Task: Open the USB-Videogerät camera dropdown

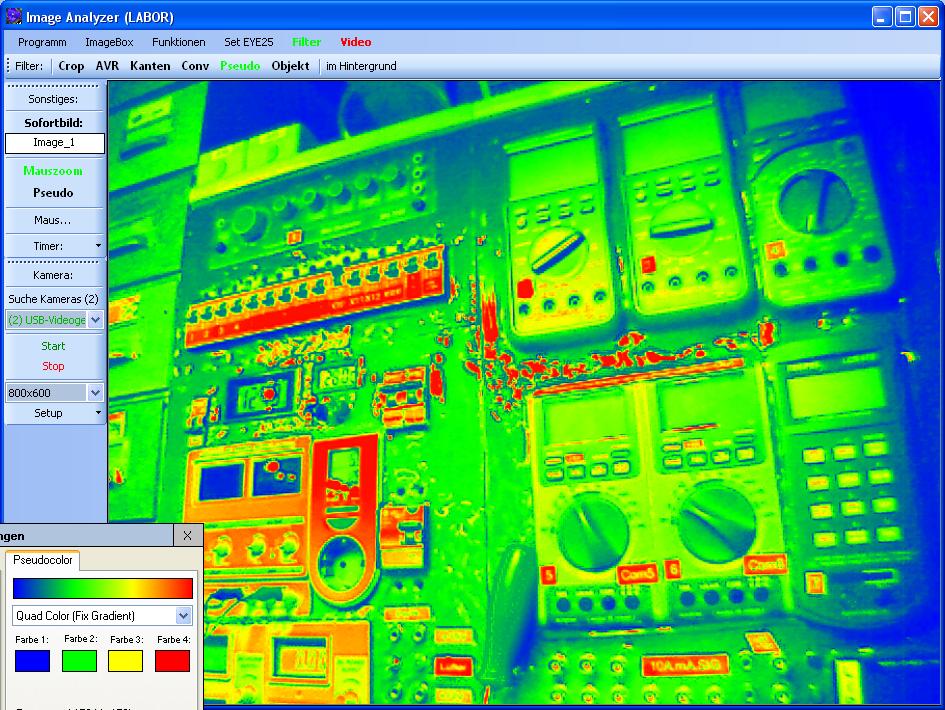Action: point(95,320)
